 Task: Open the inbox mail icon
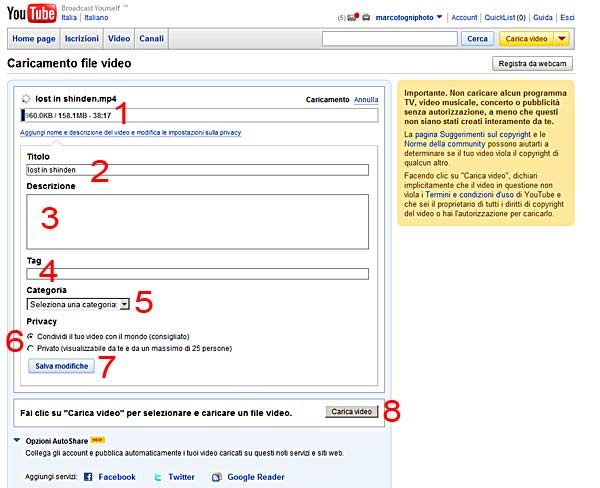tap(352, 17)
